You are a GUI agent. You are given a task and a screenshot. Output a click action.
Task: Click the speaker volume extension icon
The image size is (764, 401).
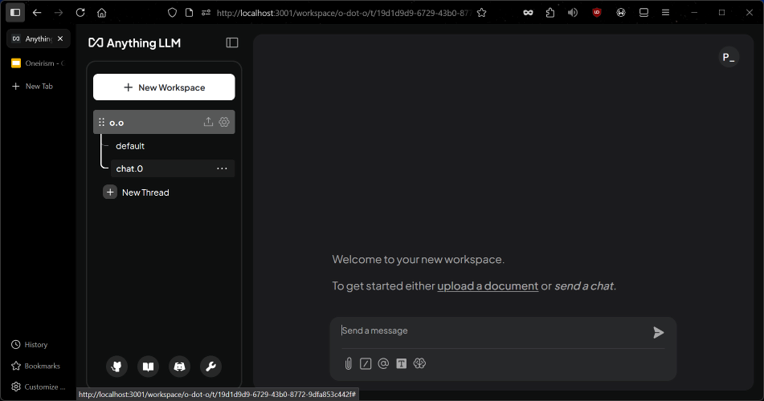tap(573, 13)
